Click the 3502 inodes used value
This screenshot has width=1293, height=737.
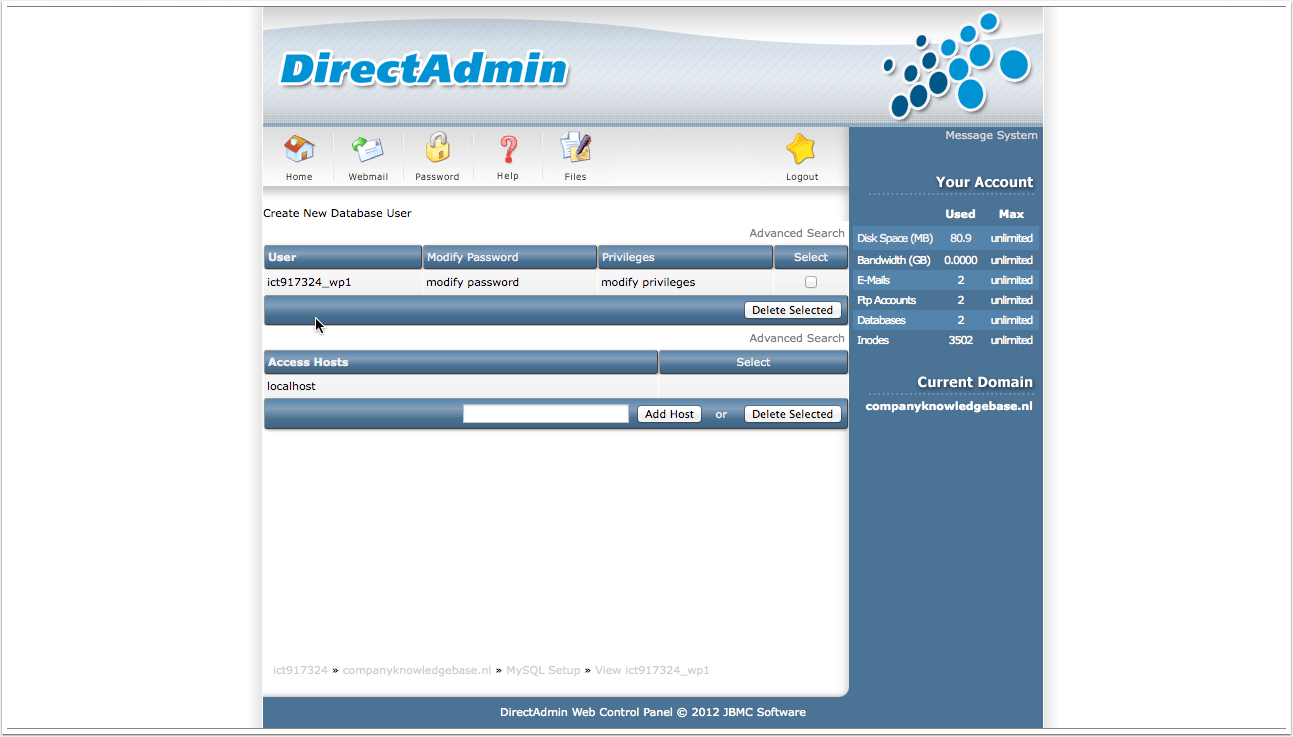pos(961,340)
